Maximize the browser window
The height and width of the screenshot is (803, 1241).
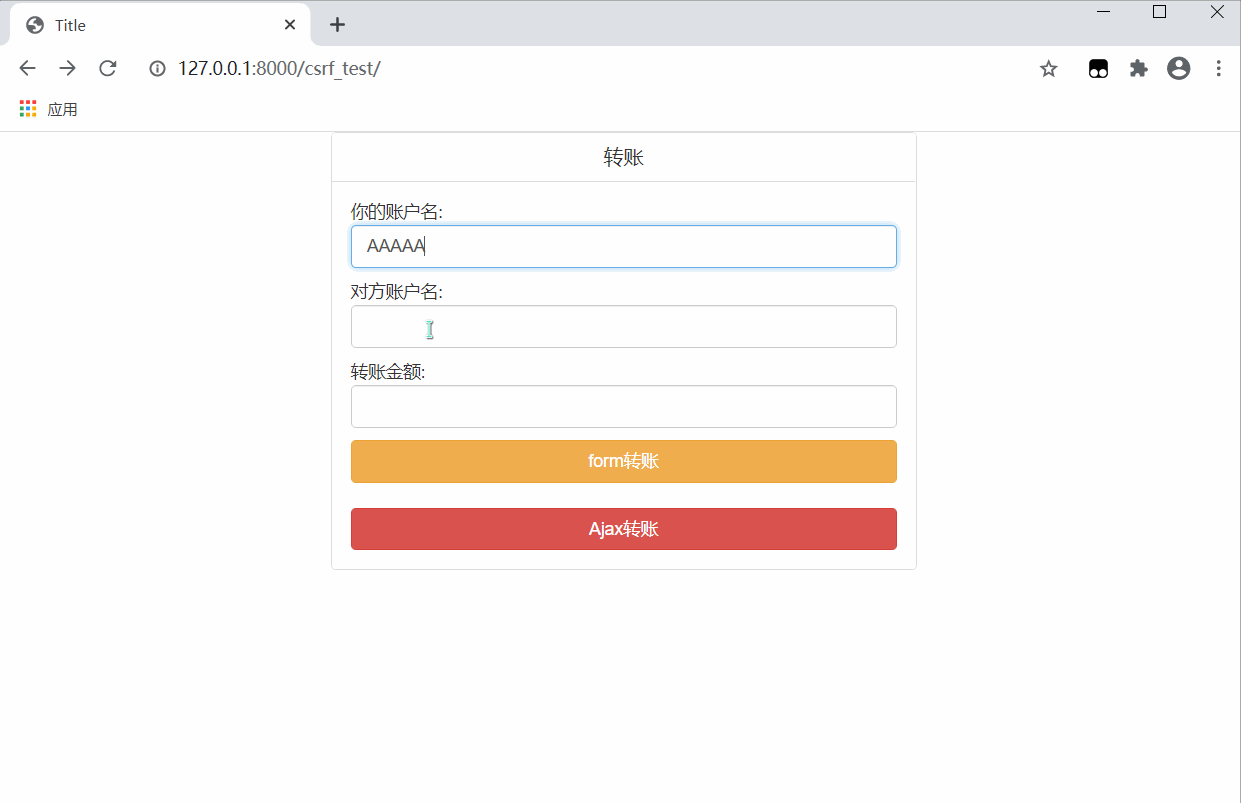[x=1160, y=12]
